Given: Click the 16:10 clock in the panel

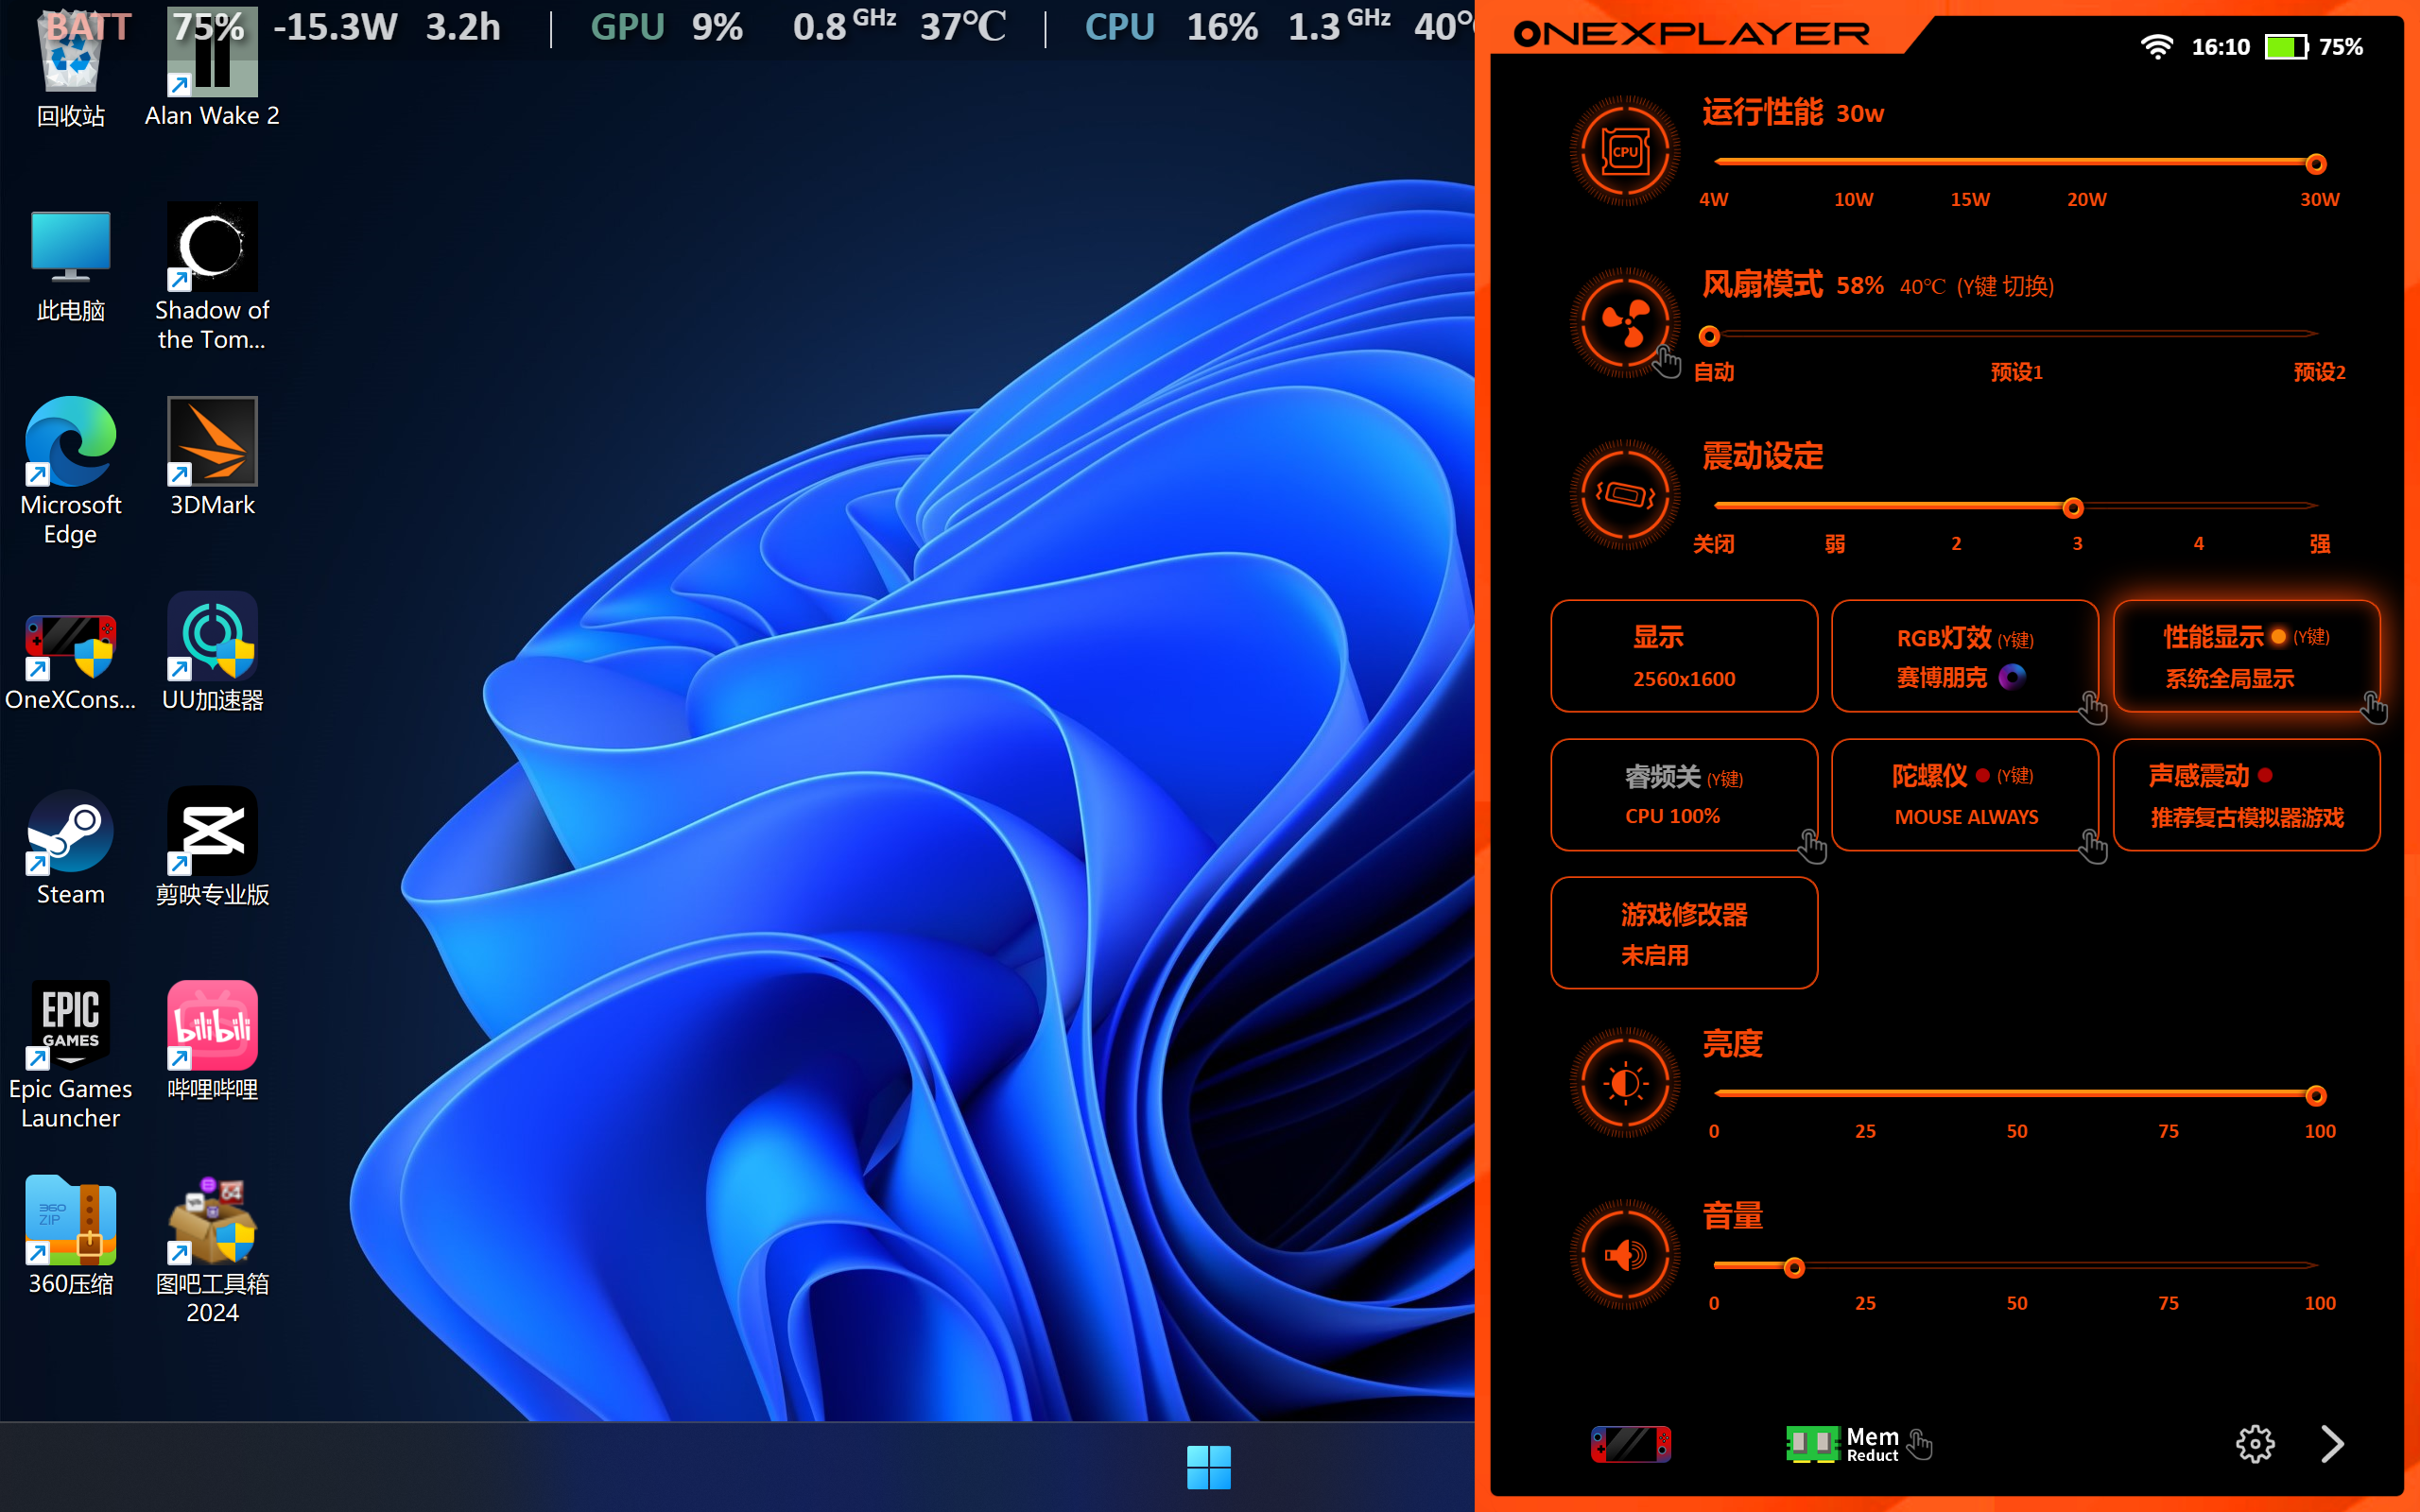Looking at the screenshot, I should 2220,47.
